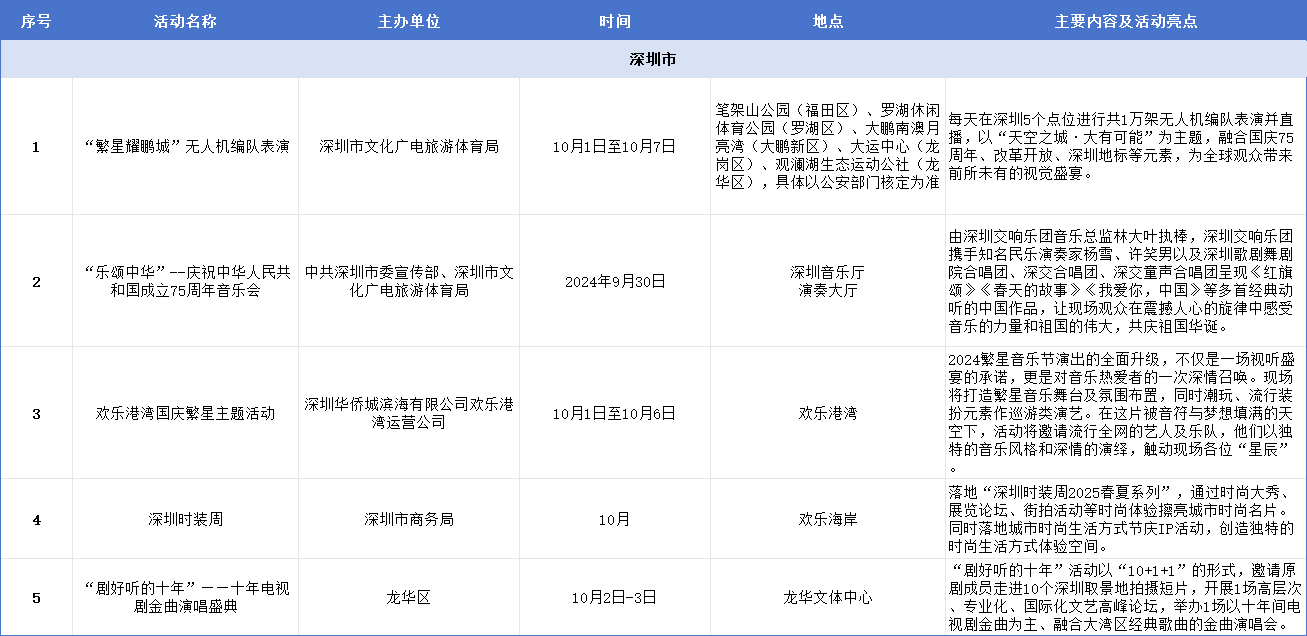1307x636 pixels.
Task: Click the 序号 column header
Action: 36,21
